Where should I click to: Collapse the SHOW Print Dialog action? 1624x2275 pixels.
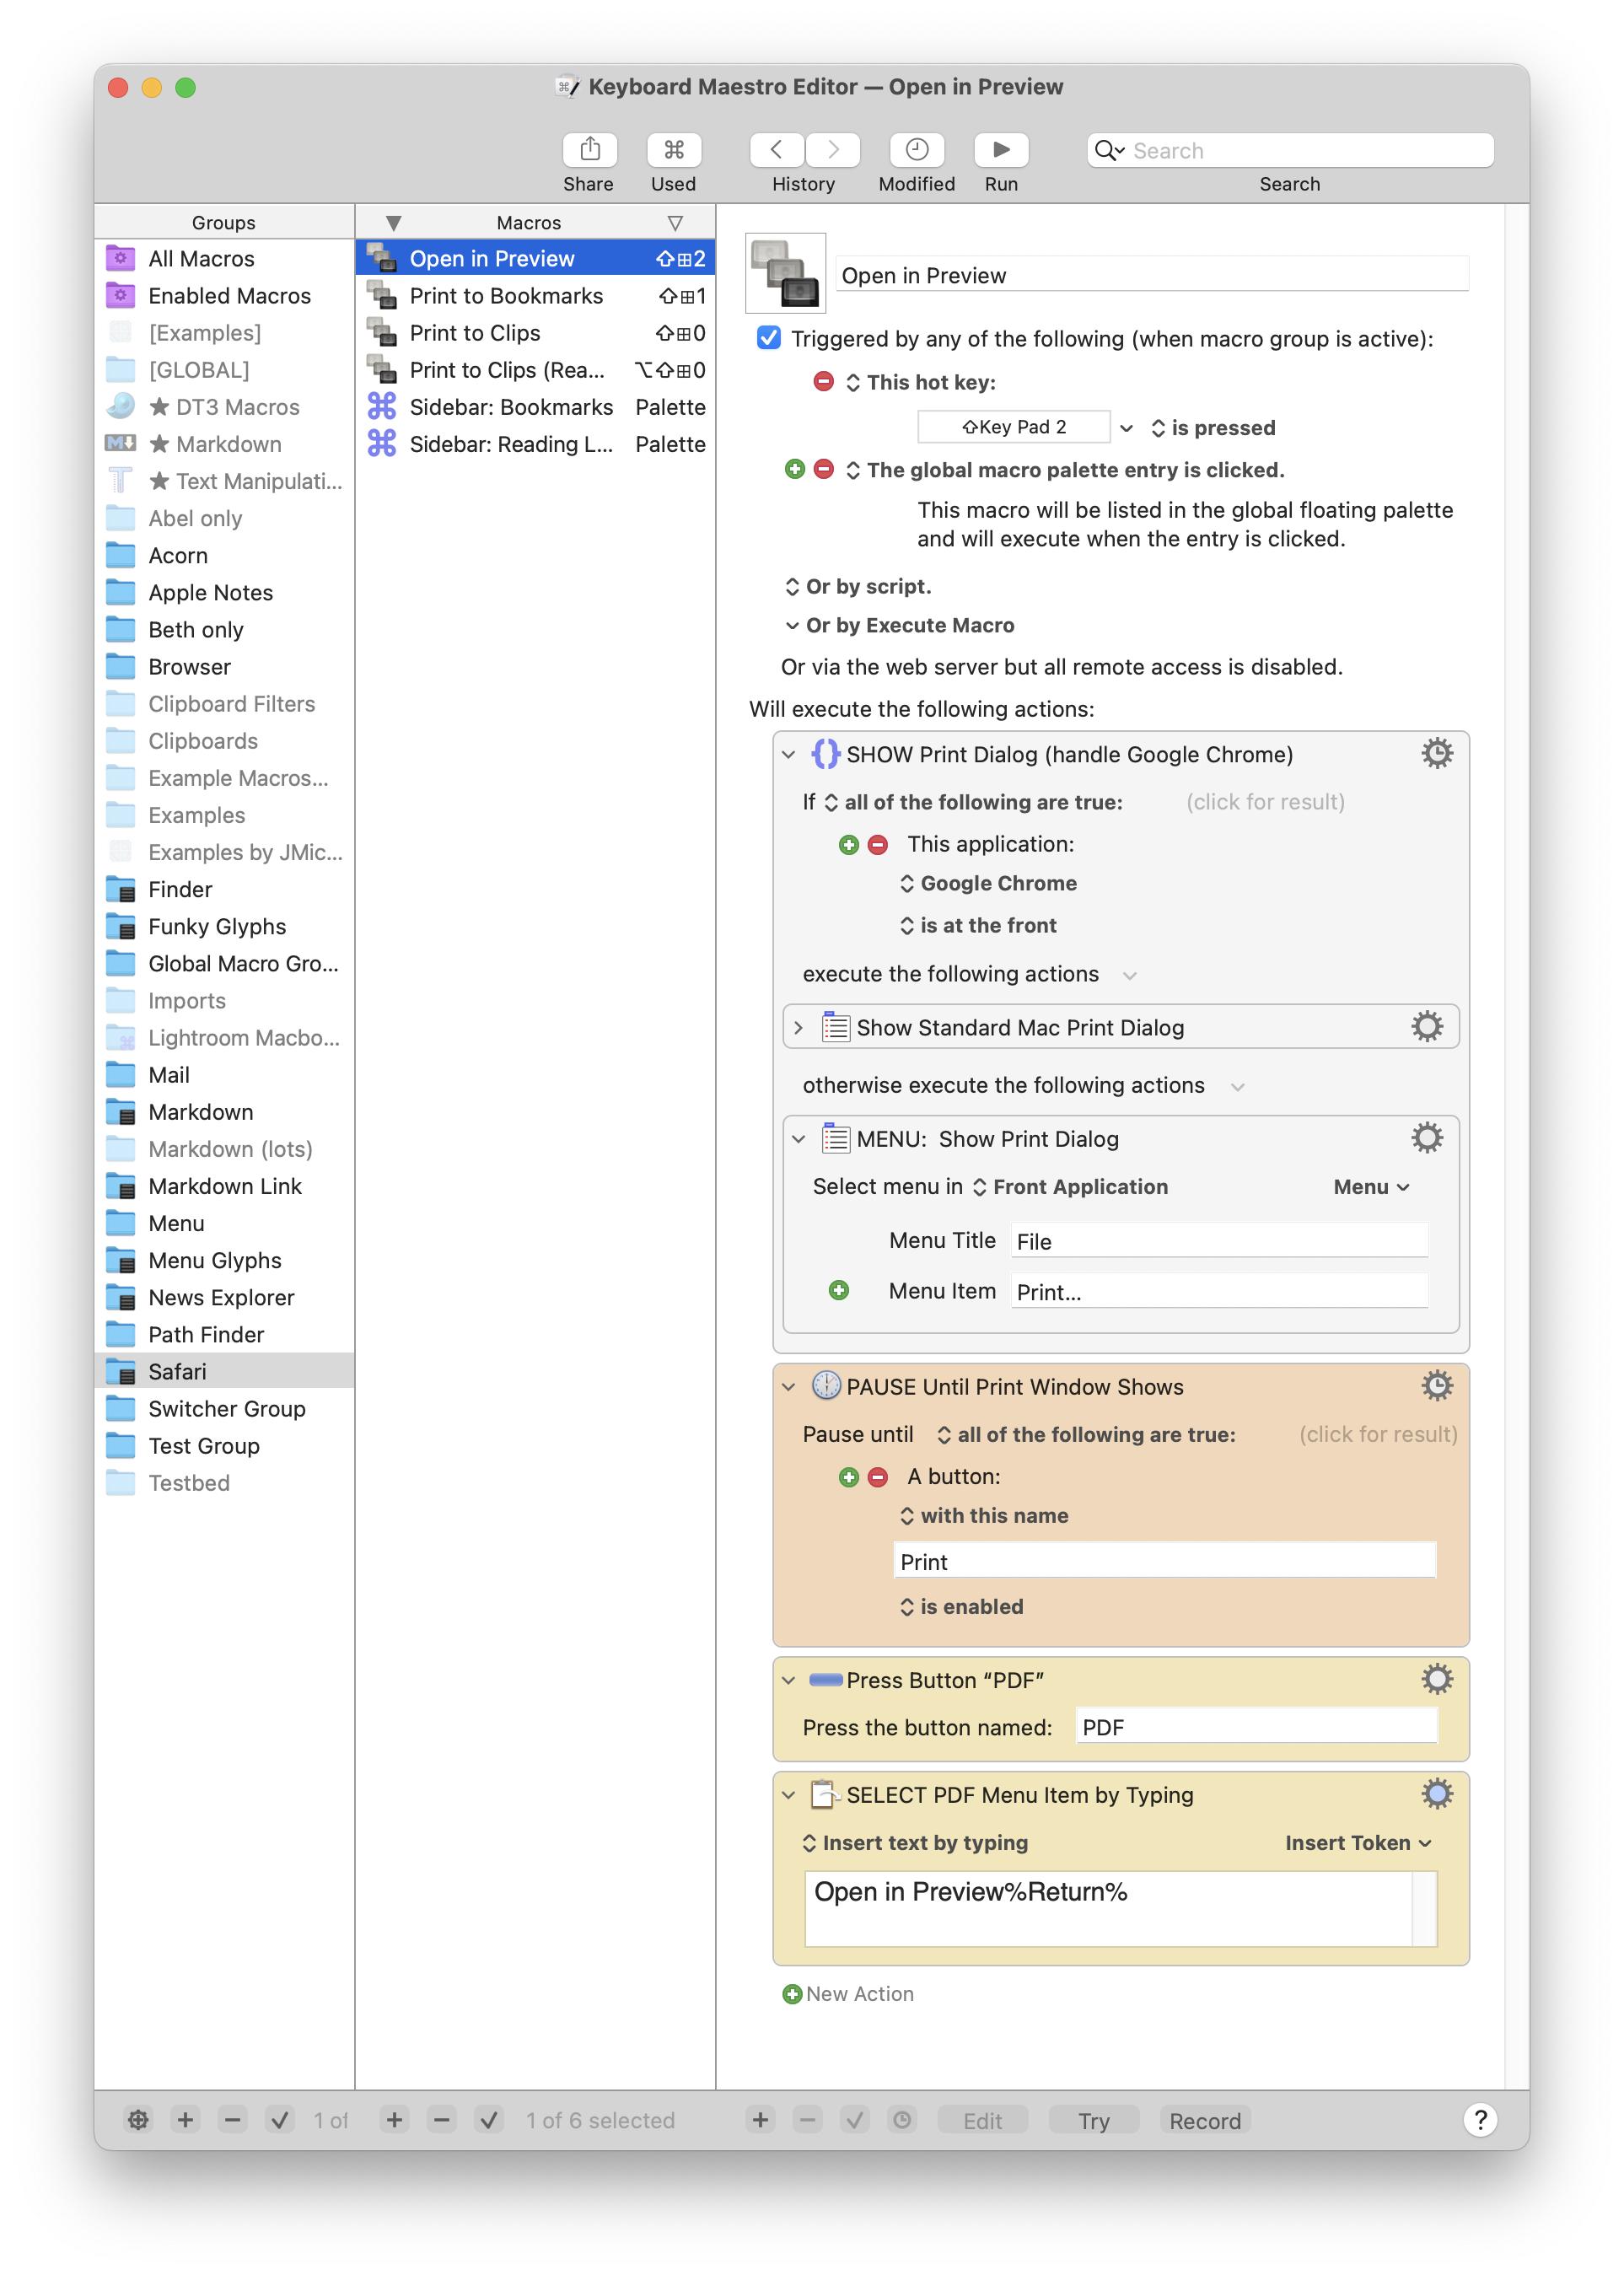tap(788, 755)
